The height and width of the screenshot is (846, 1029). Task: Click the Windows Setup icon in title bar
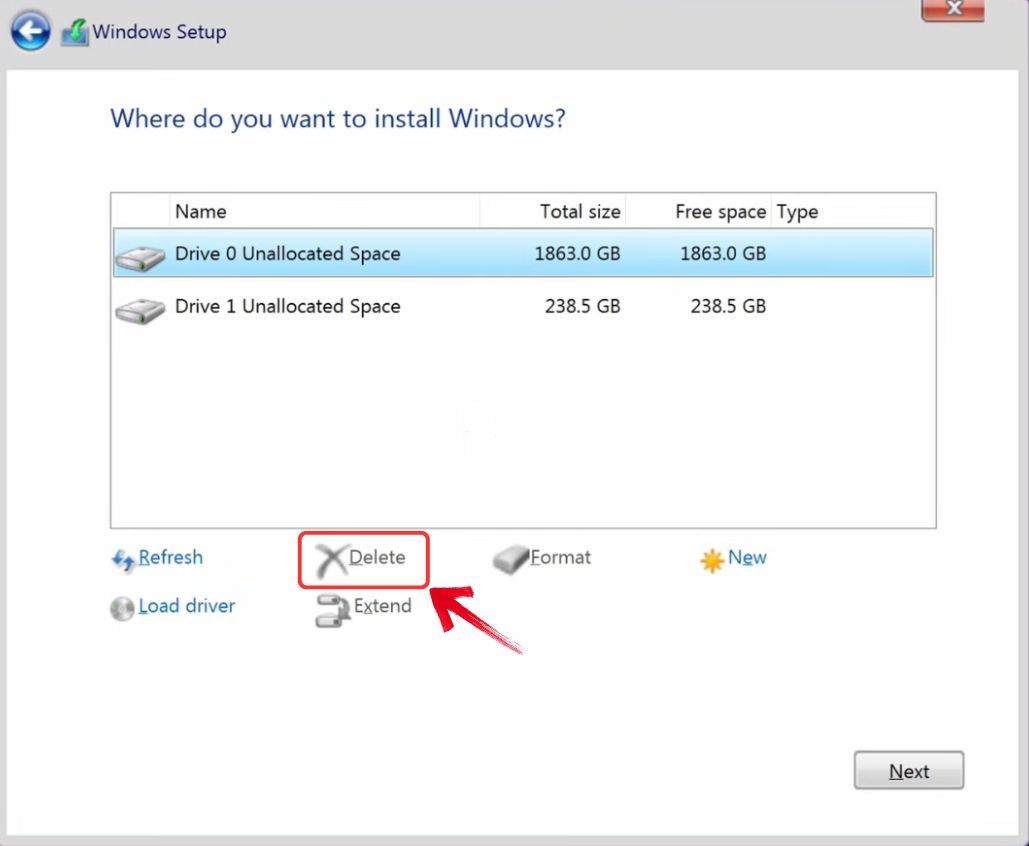[74, 30]
